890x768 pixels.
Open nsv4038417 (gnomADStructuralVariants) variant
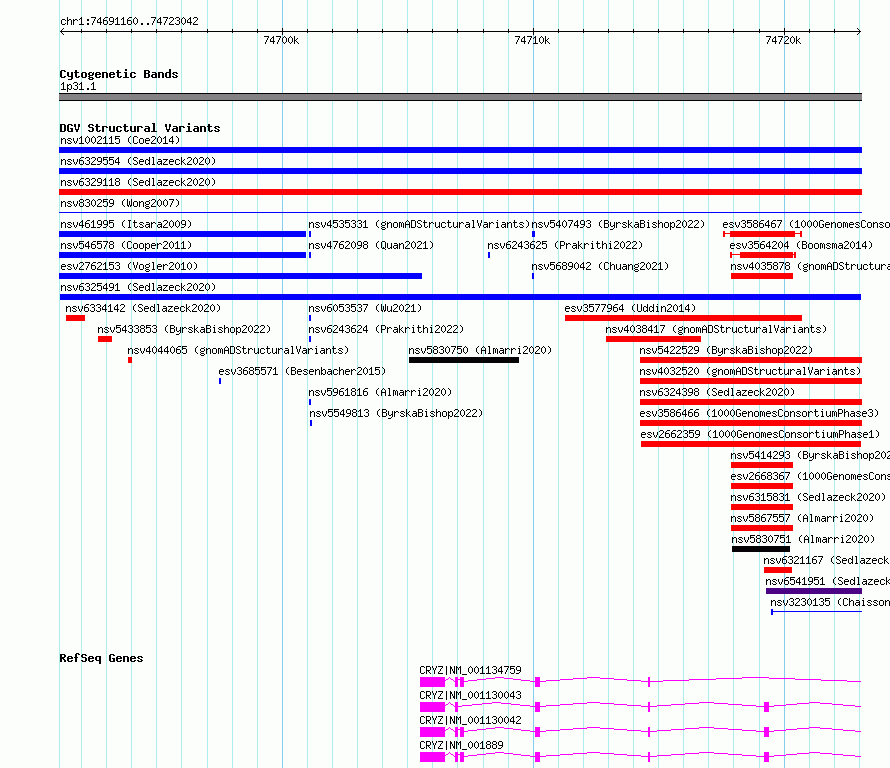(716, 329)
